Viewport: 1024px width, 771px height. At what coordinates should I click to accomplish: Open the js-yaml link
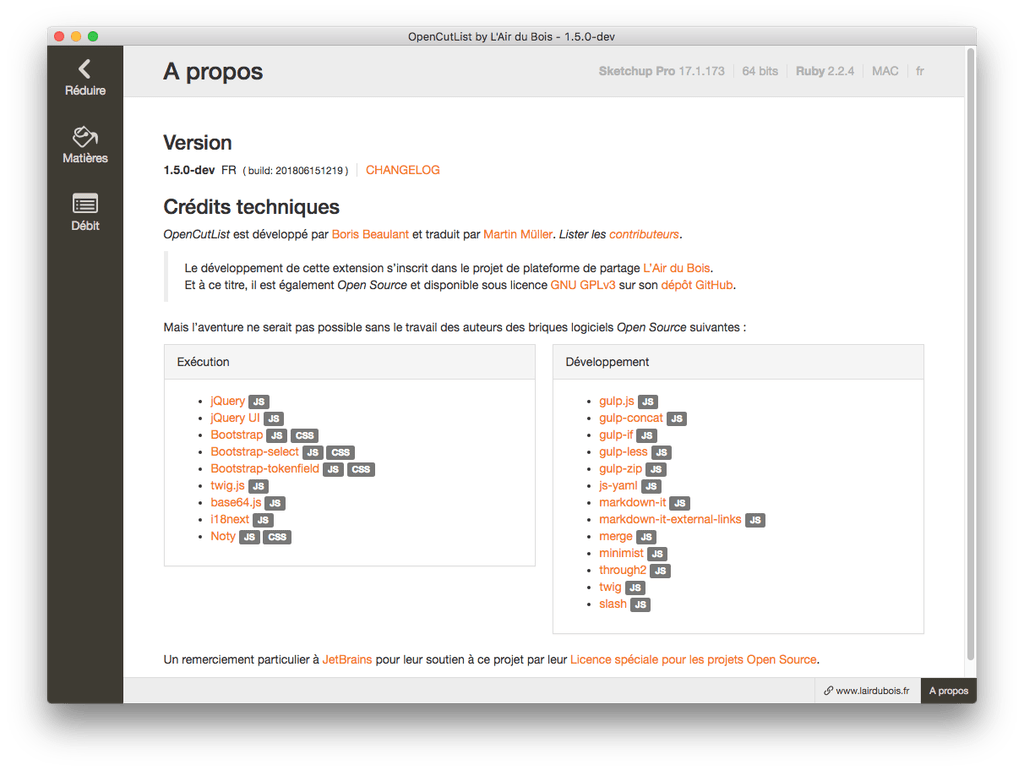click(x=618, y=486)
